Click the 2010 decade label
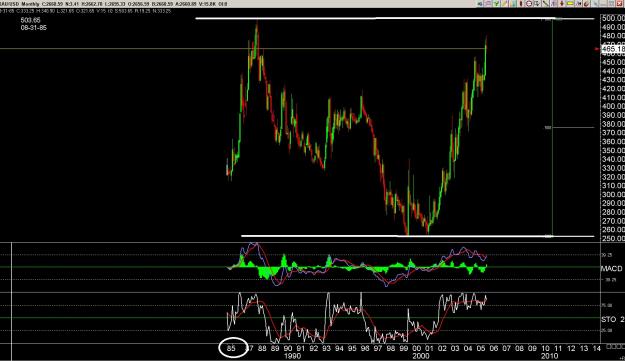This screenshot has height=361, width=625. pyautogui.click(x=549, y=356)
